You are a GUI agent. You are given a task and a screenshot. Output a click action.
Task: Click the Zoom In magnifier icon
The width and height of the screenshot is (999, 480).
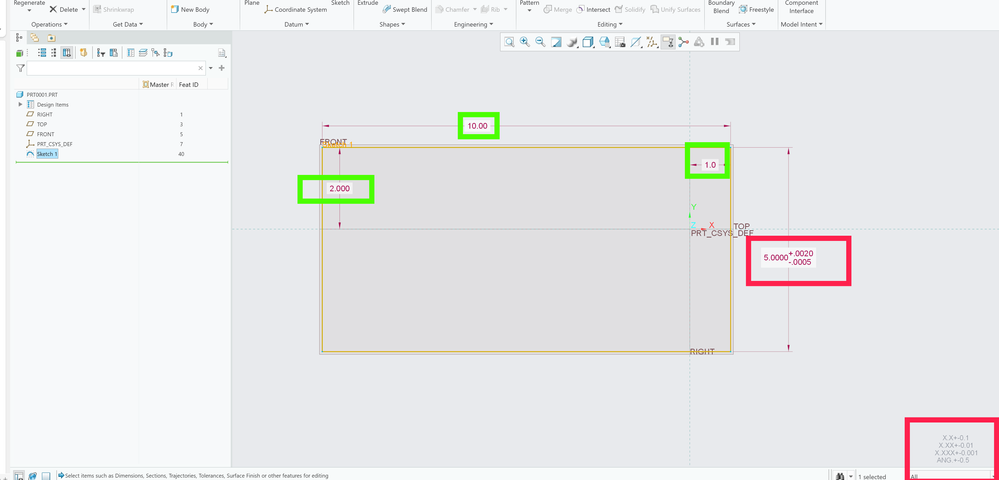click(x=525, y=42)
